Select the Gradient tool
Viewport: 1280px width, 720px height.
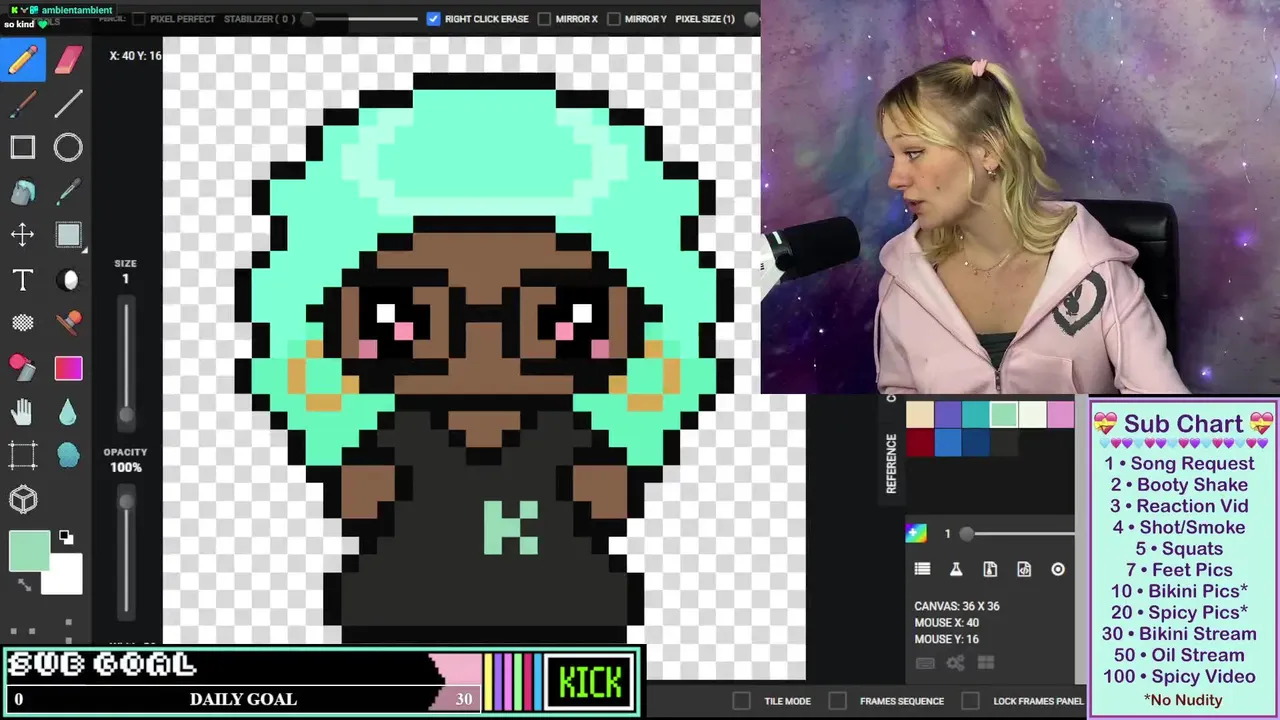(68, 368)
